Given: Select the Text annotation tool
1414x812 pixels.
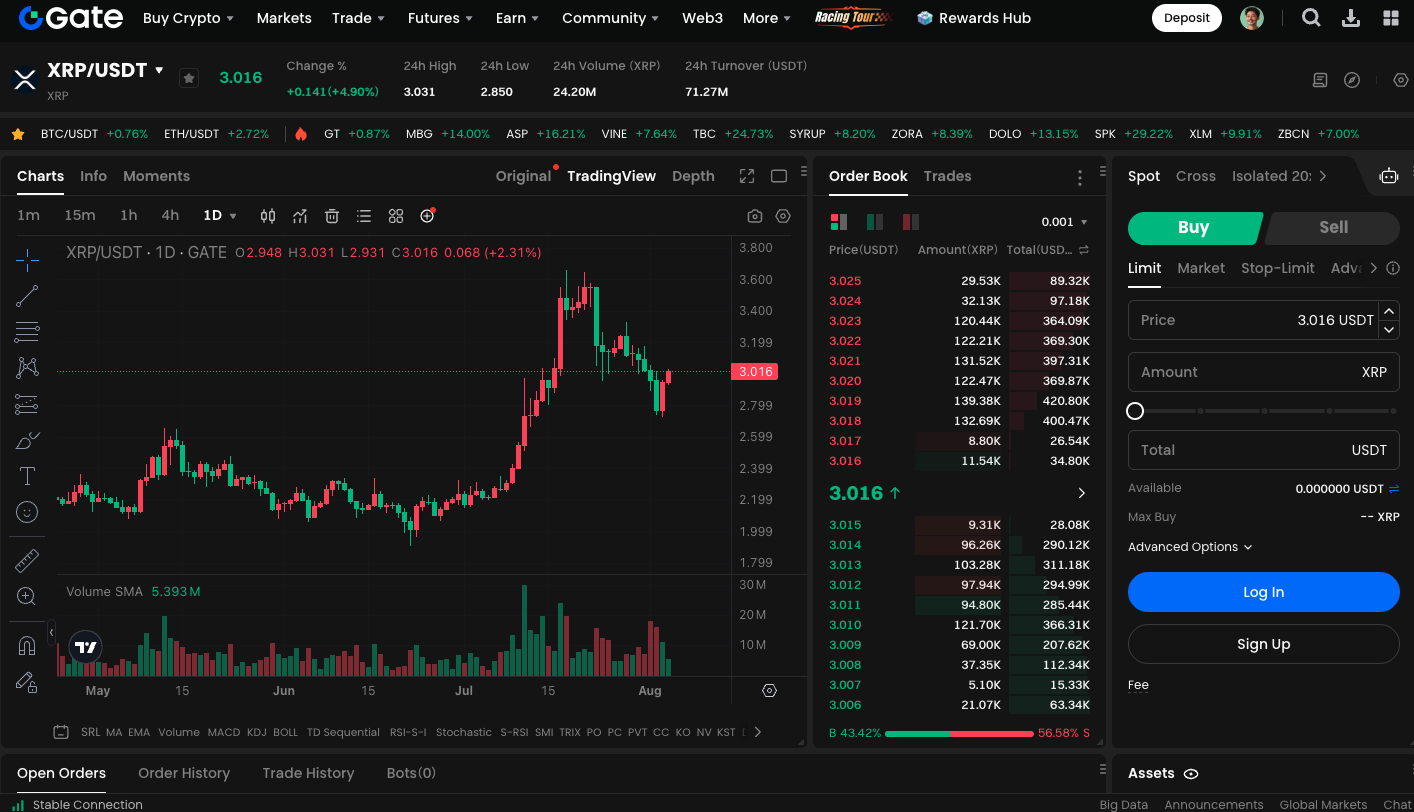Looking at the screenshot, I should (27, 476).
